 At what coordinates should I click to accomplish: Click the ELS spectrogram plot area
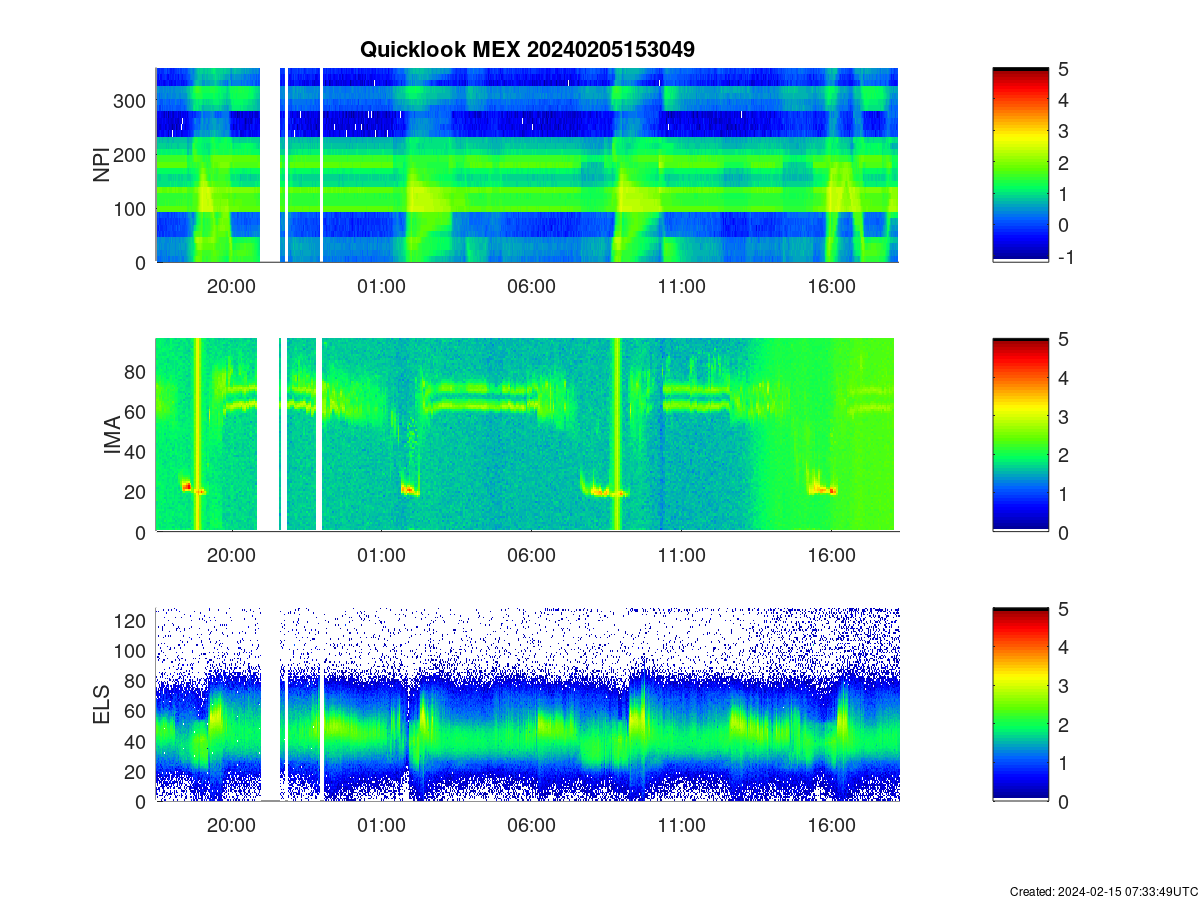pos(527,704)
